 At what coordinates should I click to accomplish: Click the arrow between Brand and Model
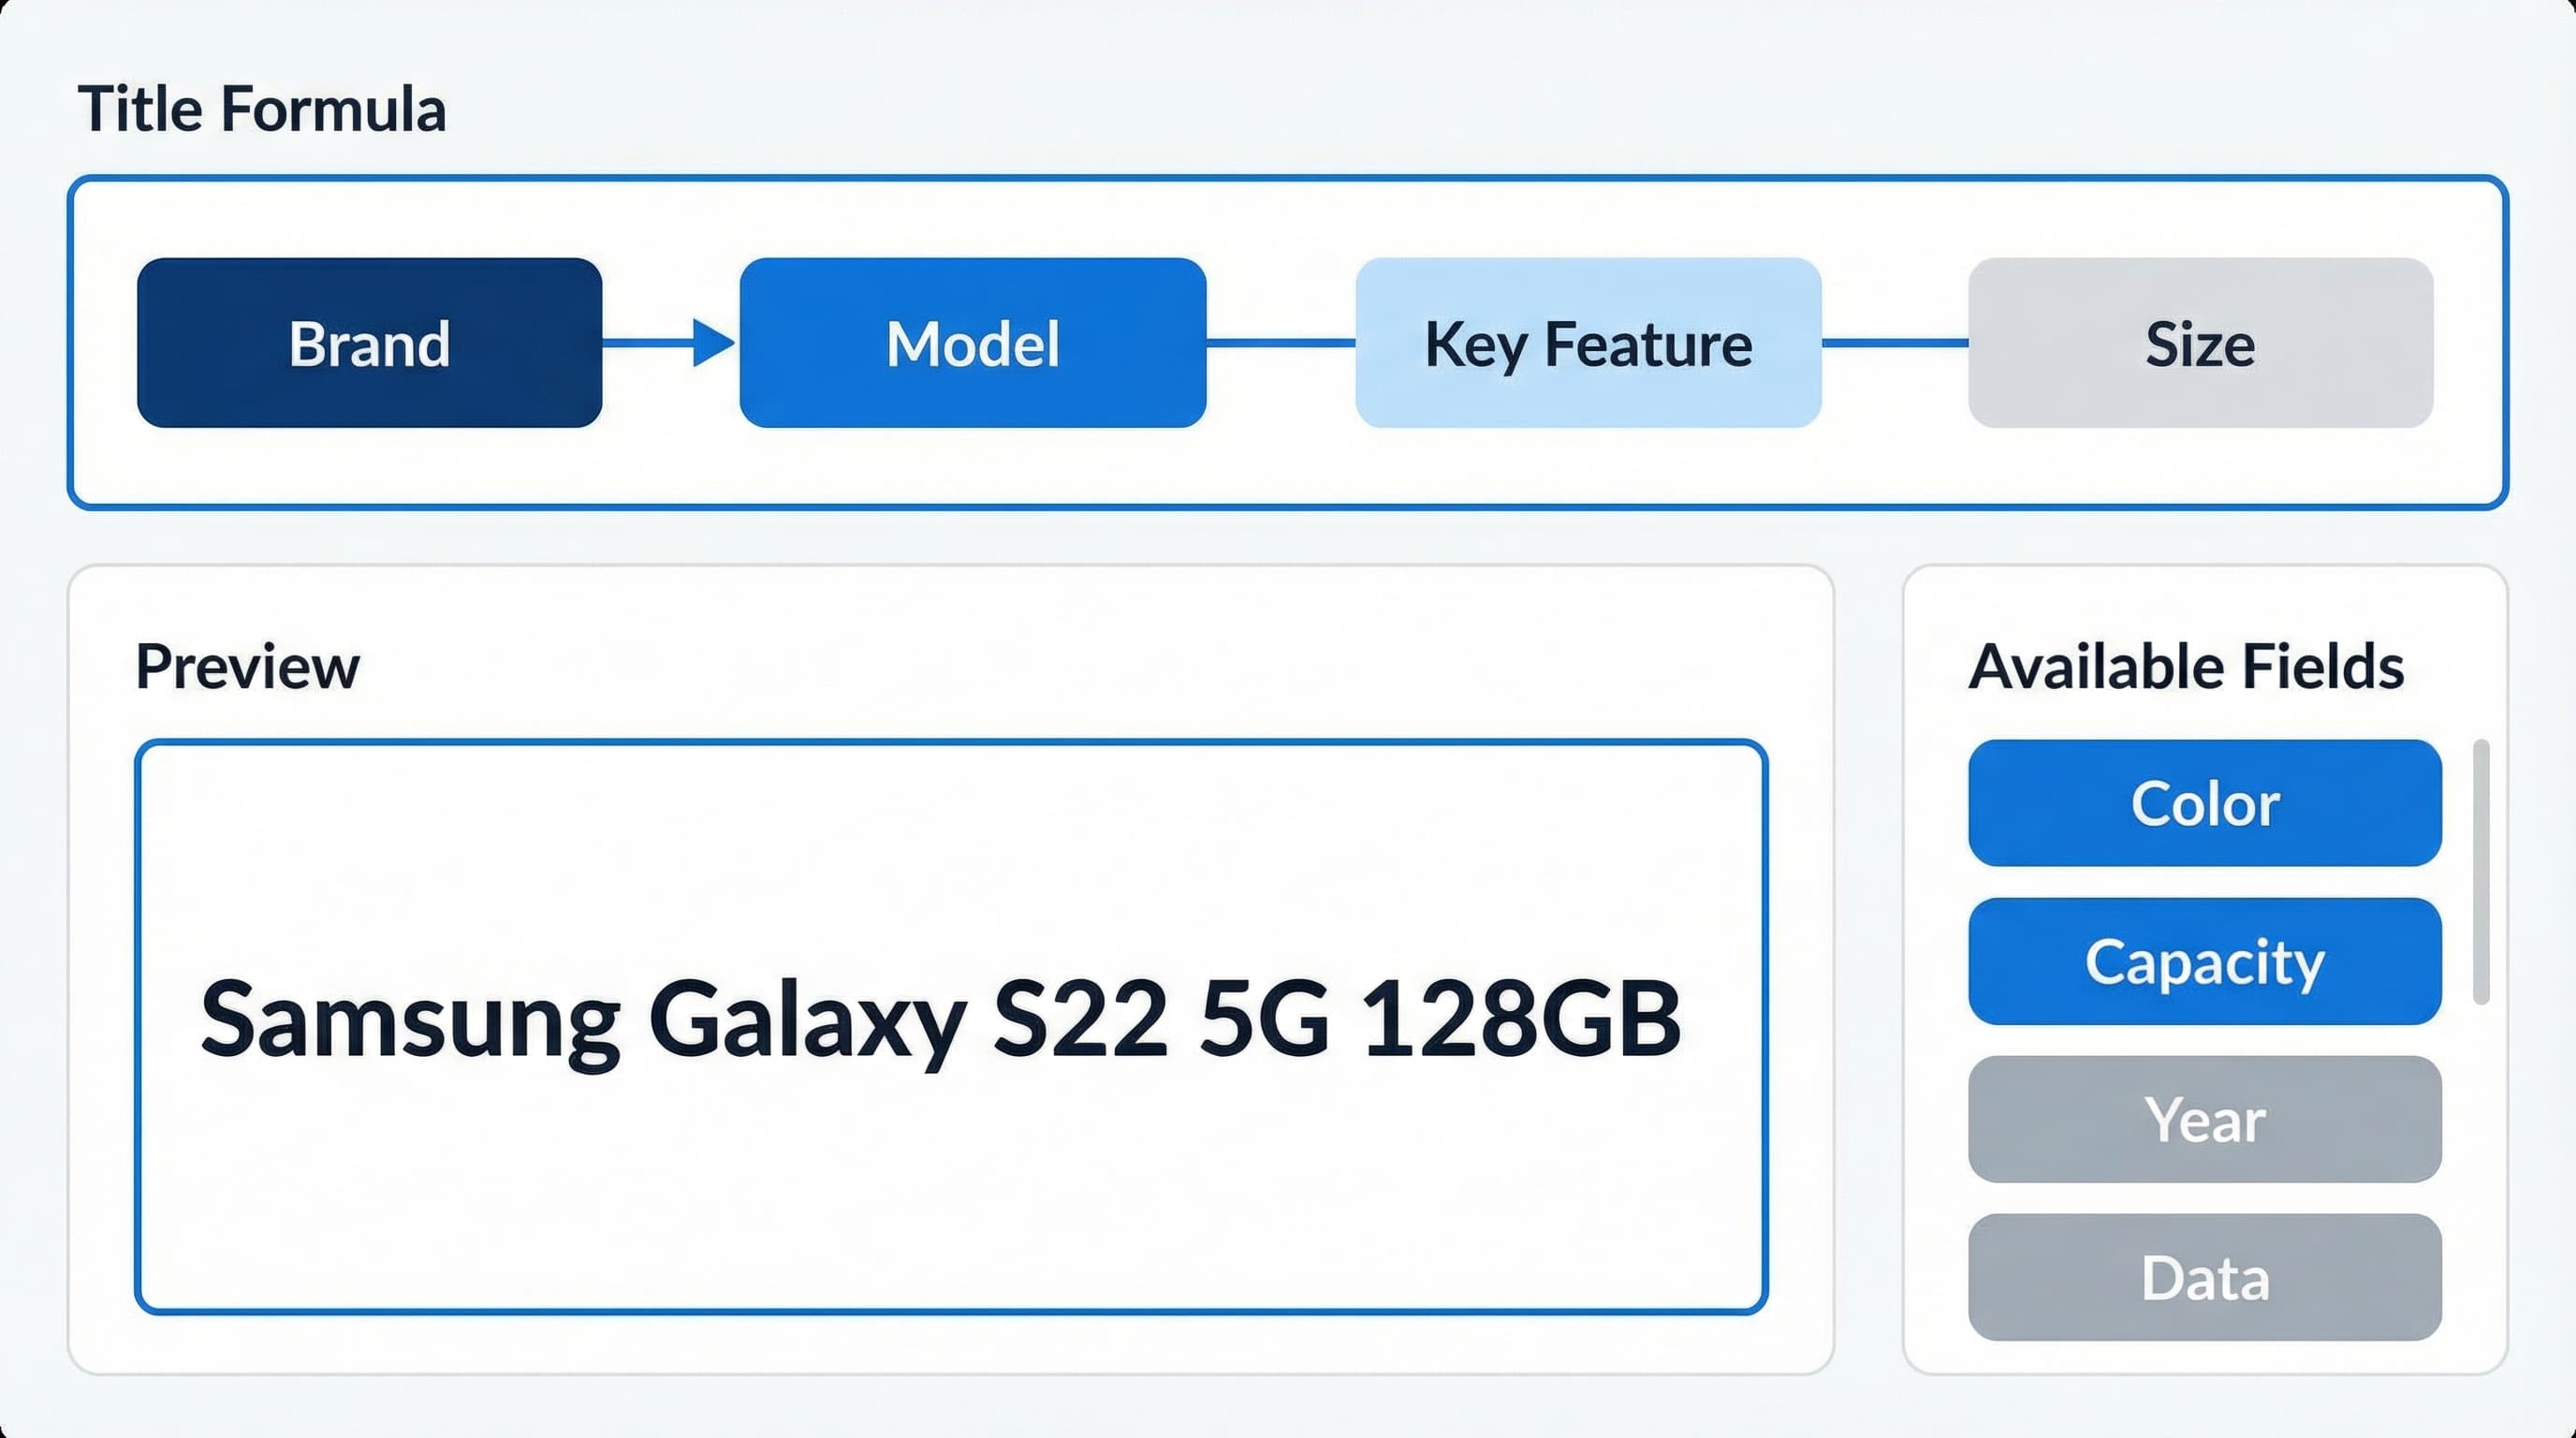point(670,343)
